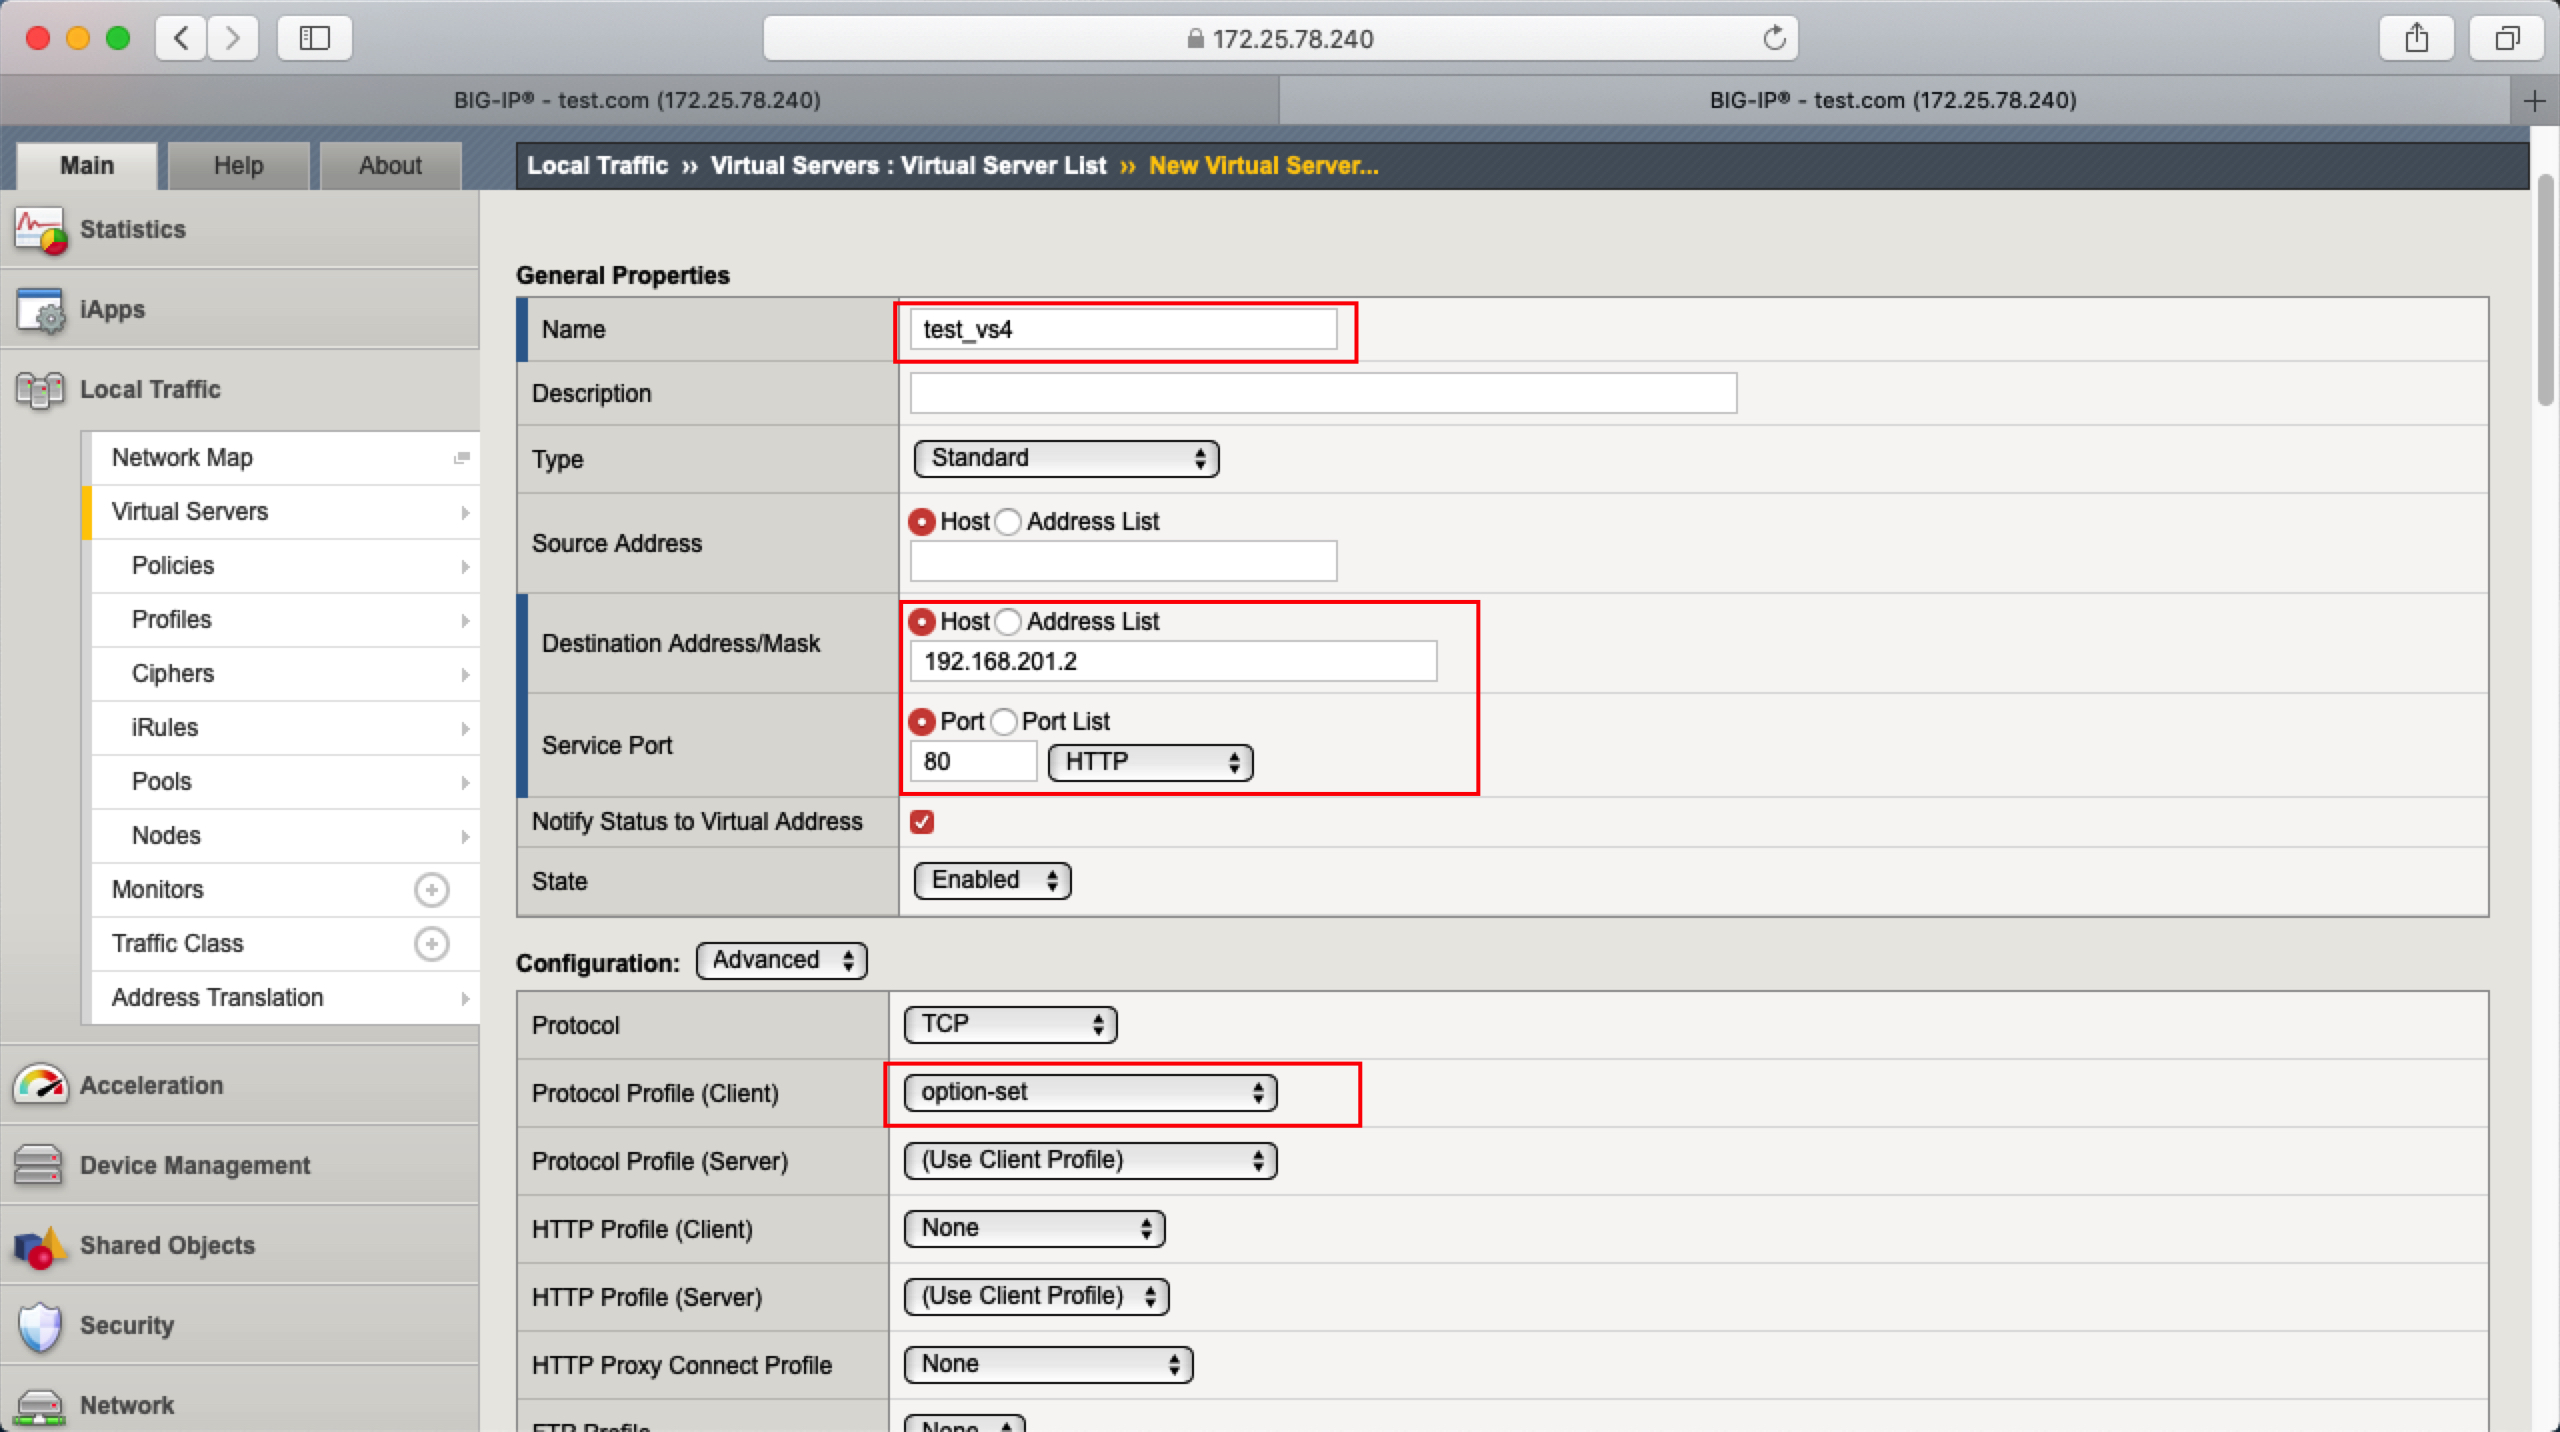
Task: Open the Type Standard dropdown
Action: (1066, 459)
